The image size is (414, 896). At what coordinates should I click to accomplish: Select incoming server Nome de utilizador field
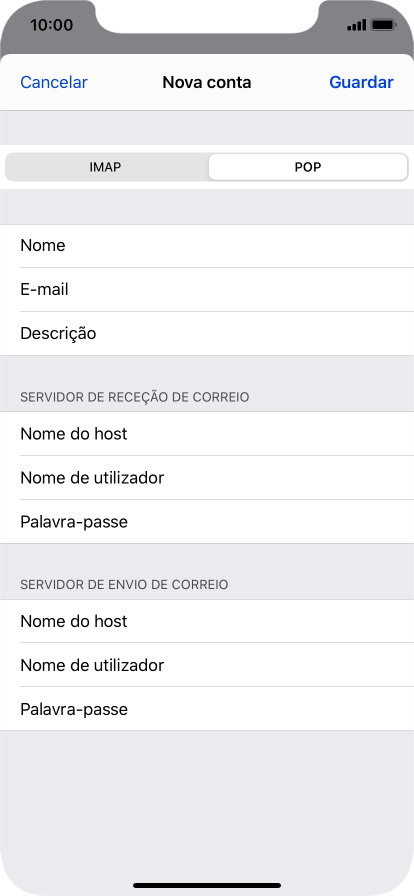point(207,478)
